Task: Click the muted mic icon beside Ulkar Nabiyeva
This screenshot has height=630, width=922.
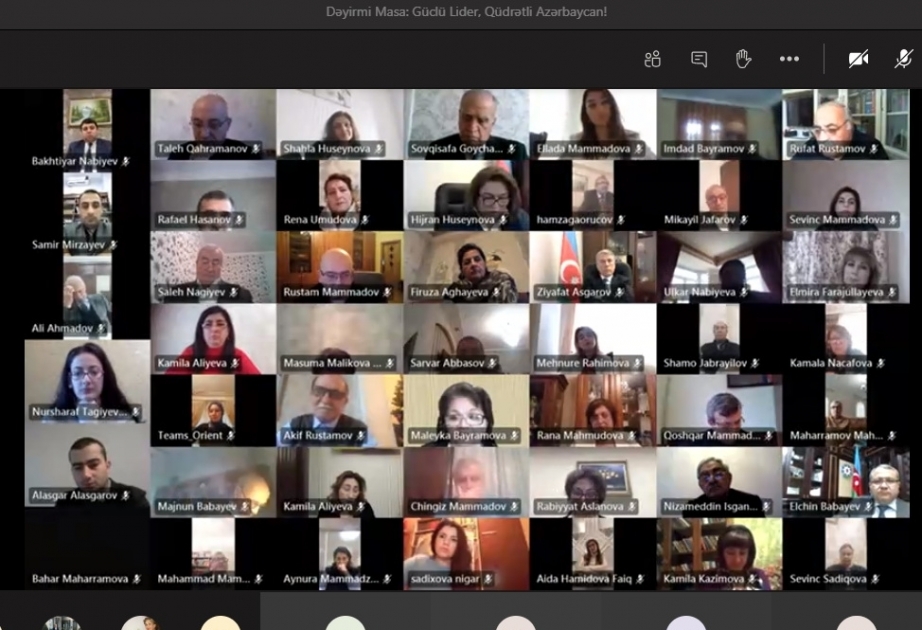Action: [x=744, y=292]
